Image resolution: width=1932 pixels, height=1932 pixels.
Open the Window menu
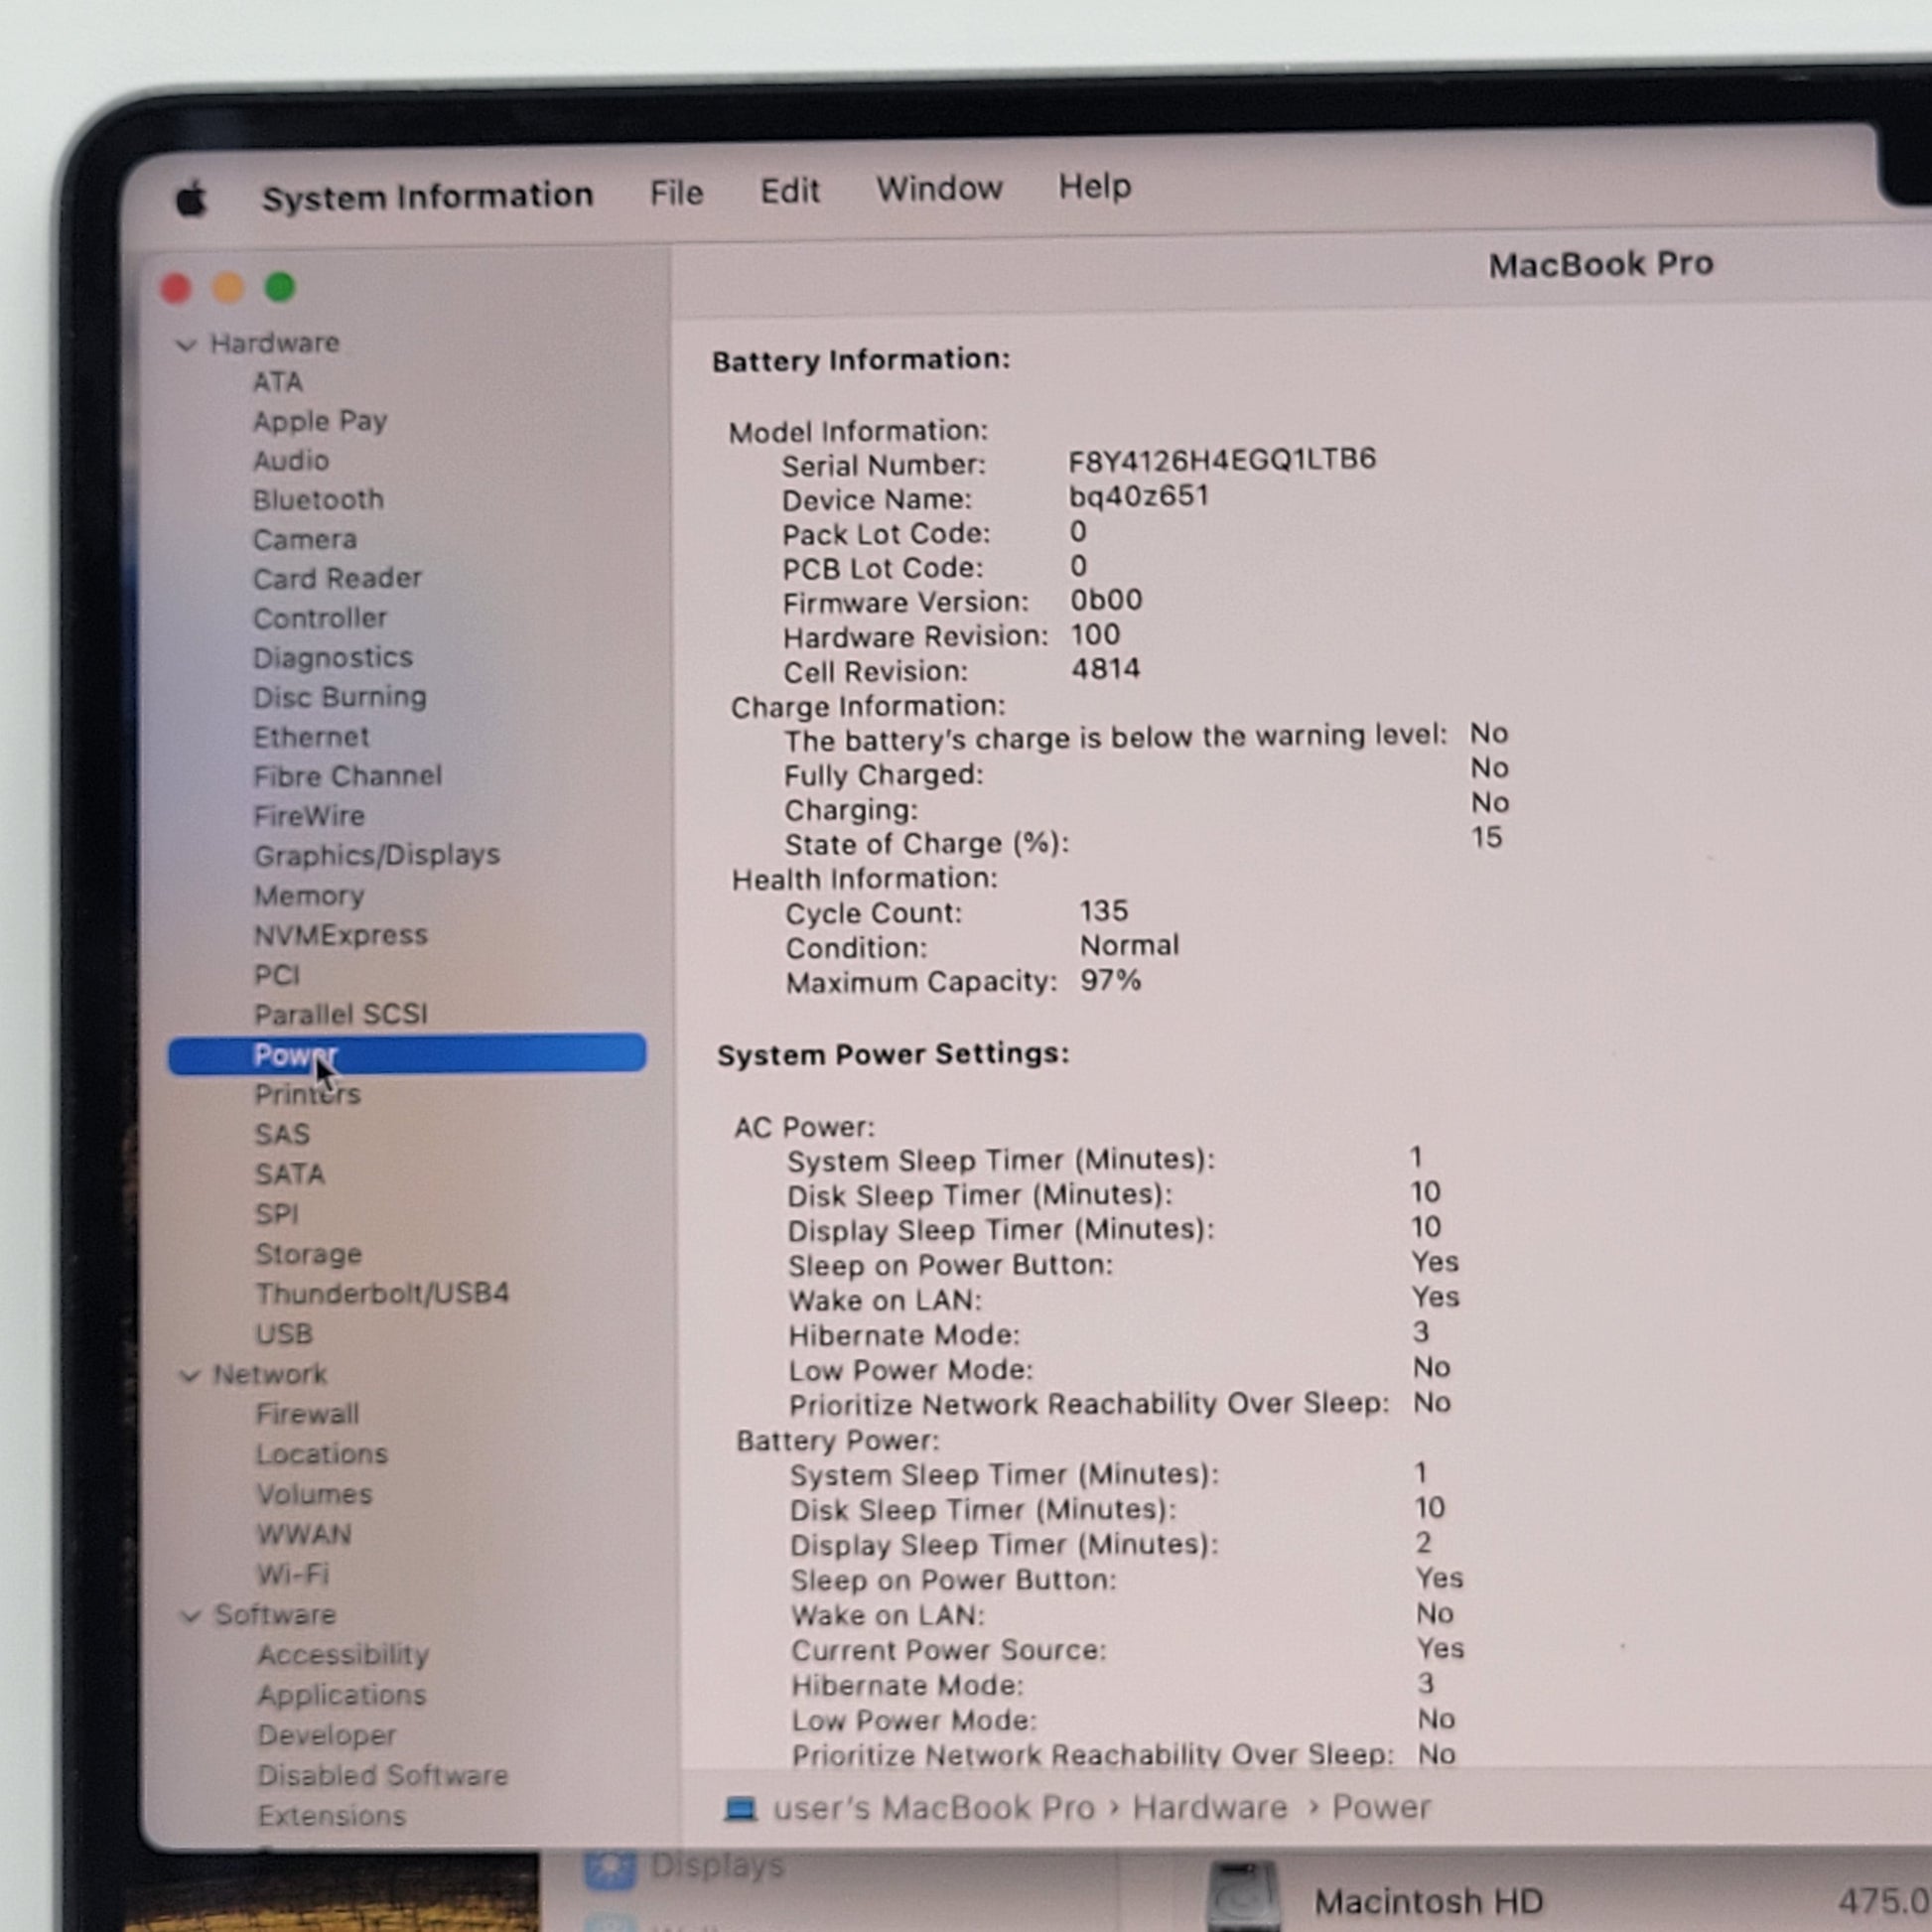[x=939, y=188]
